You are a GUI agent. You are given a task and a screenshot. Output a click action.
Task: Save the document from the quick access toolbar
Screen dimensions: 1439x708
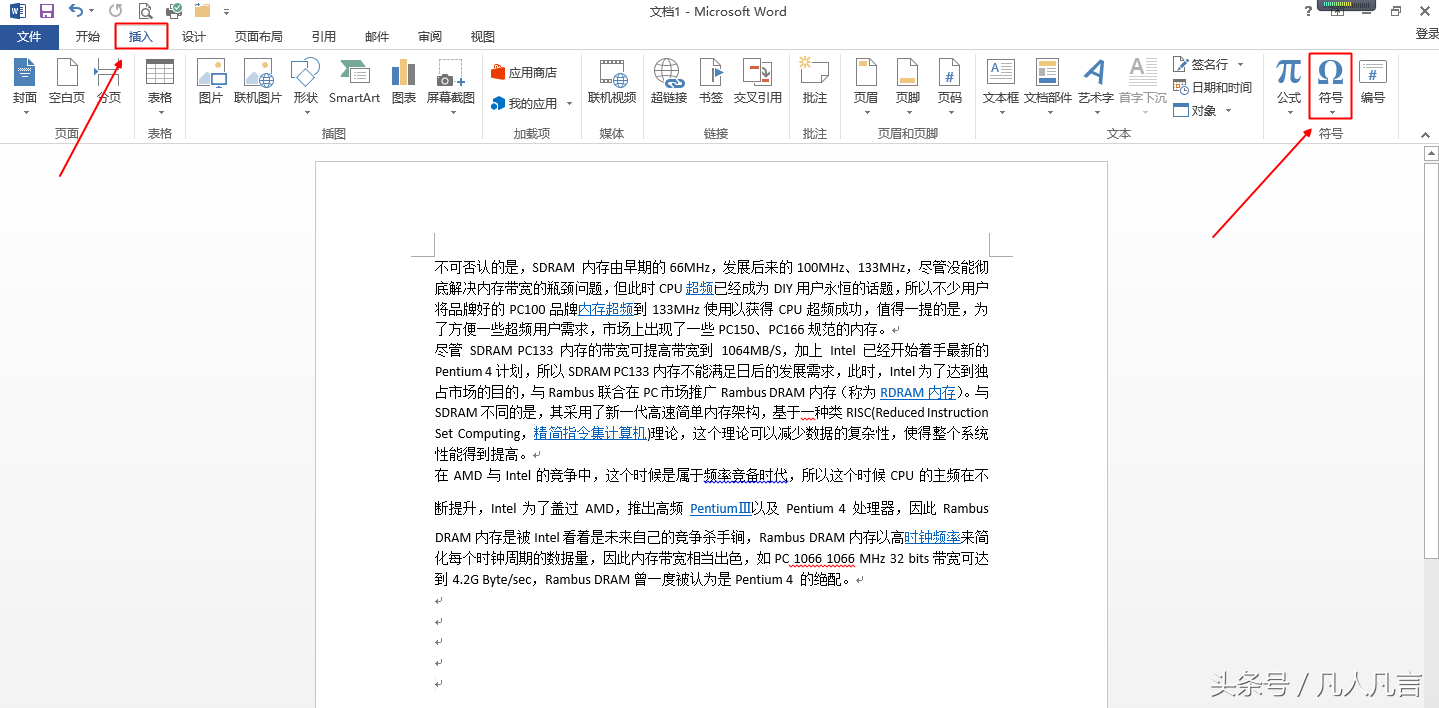pyautogui.click(x=46, y=11)
